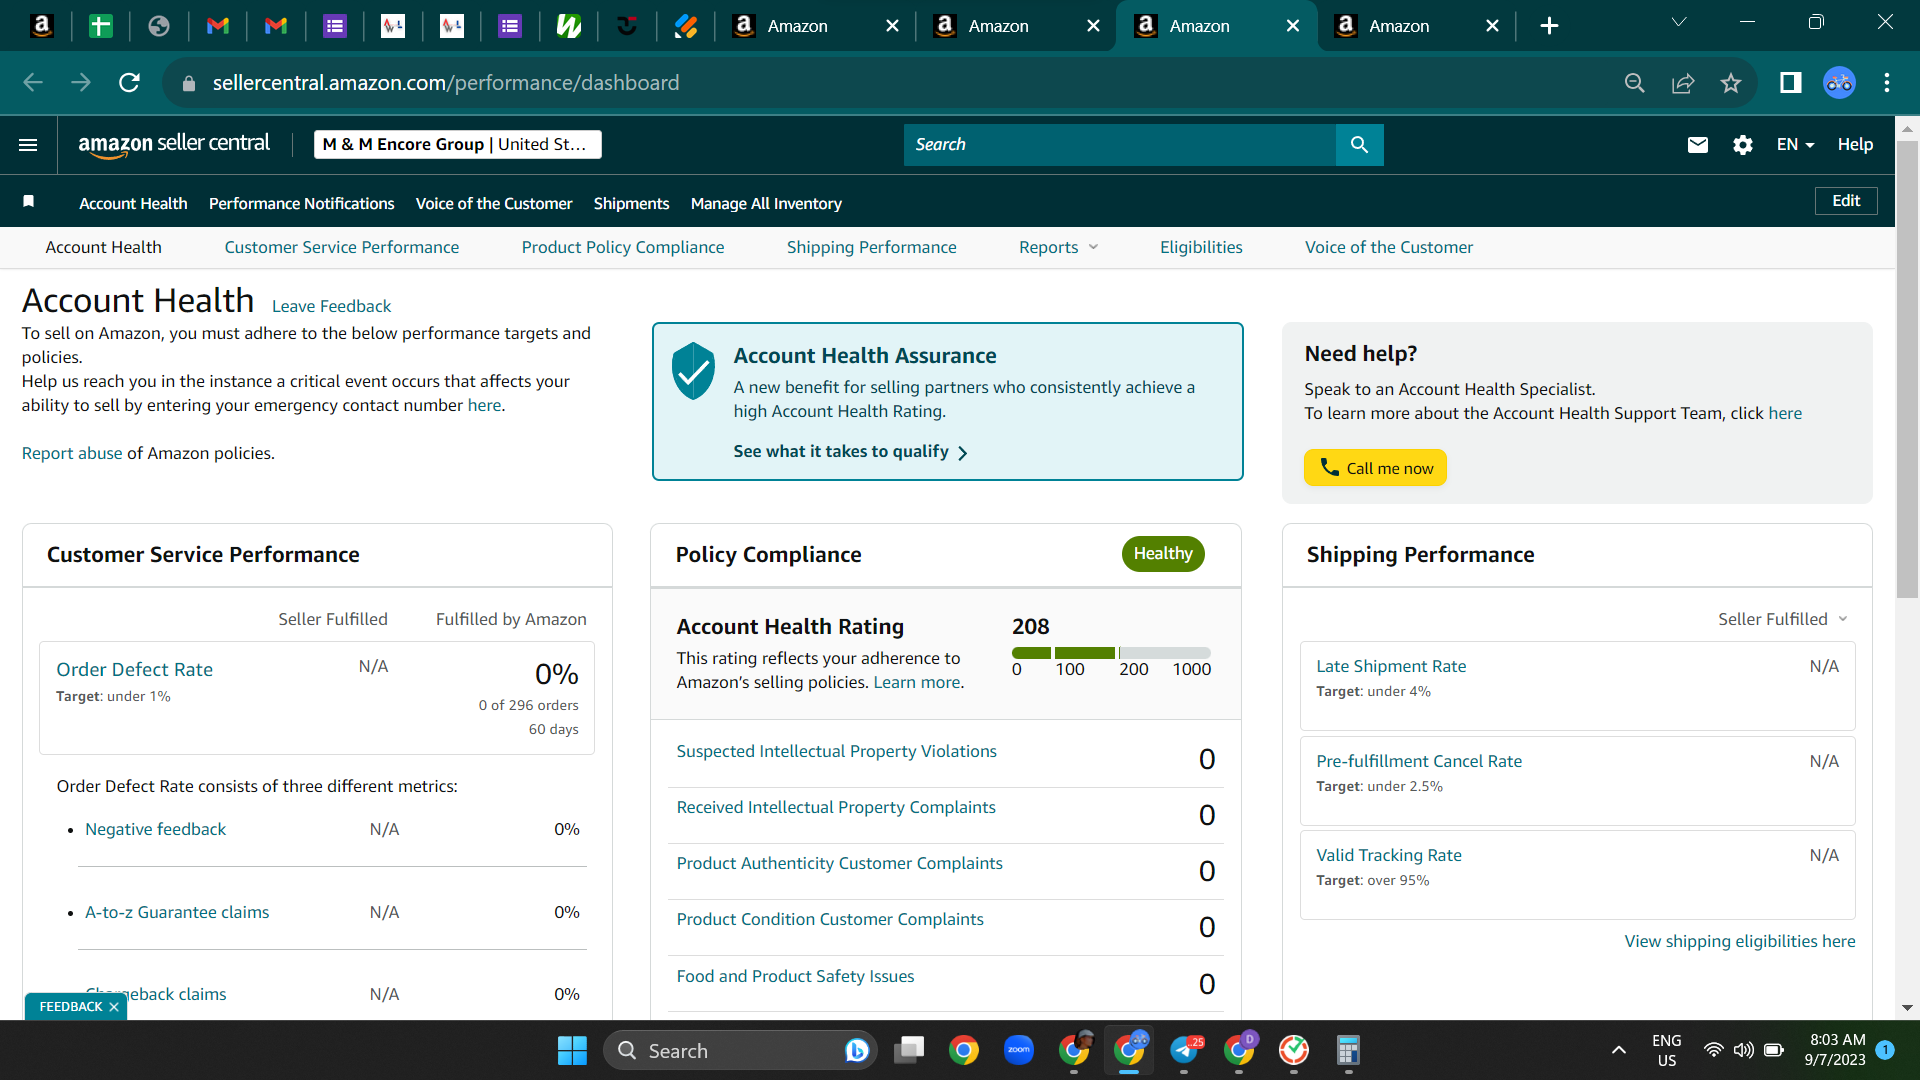Open the Seller Fulfilled shipping dropdown
The height and width of the screenshot is (1080, 1920).
[x=1783, y=619]
